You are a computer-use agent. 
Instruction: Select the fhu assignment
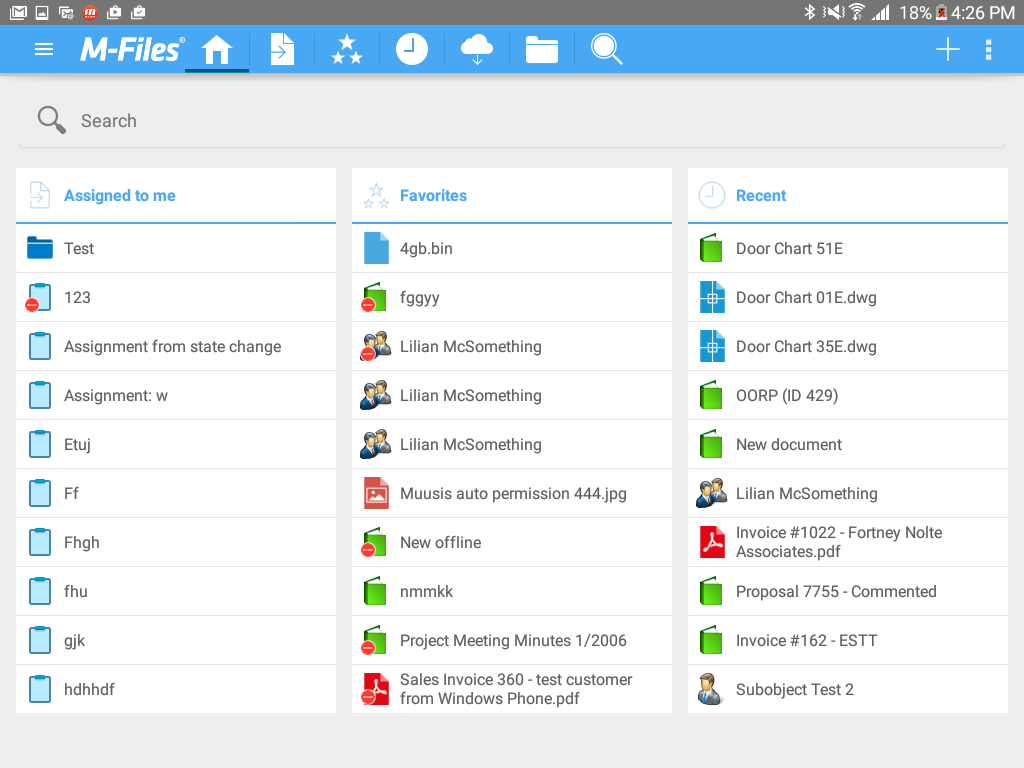pos(176,591)
